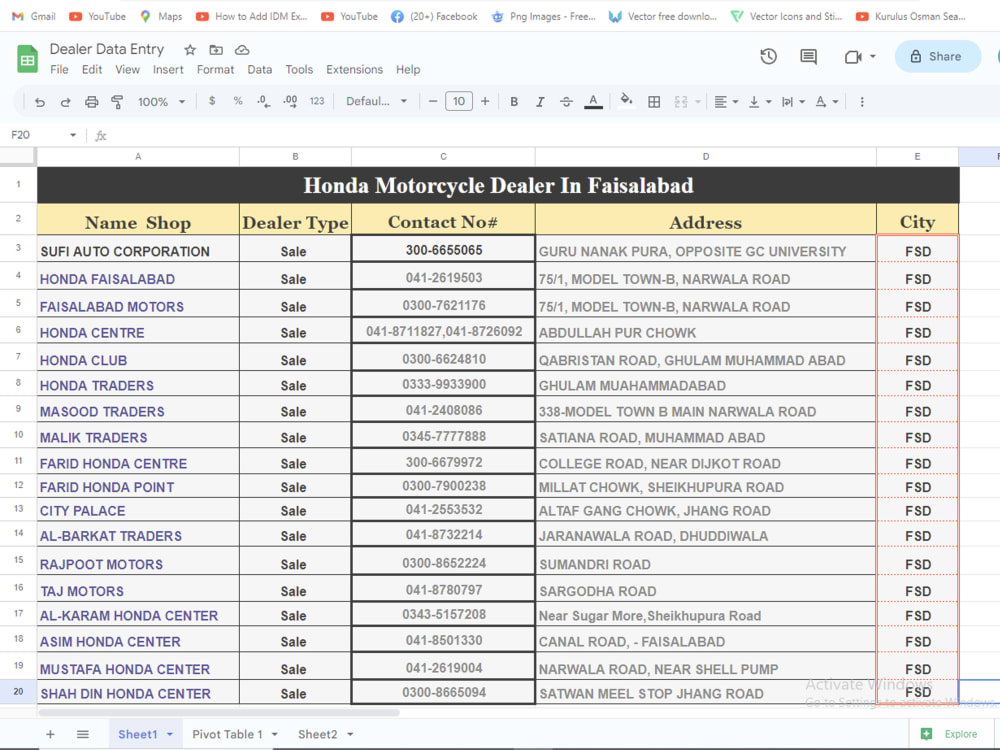Screen dimensions: 1000x750
Task: Switch to the Sheet2 tab
Action: point(318,735)
